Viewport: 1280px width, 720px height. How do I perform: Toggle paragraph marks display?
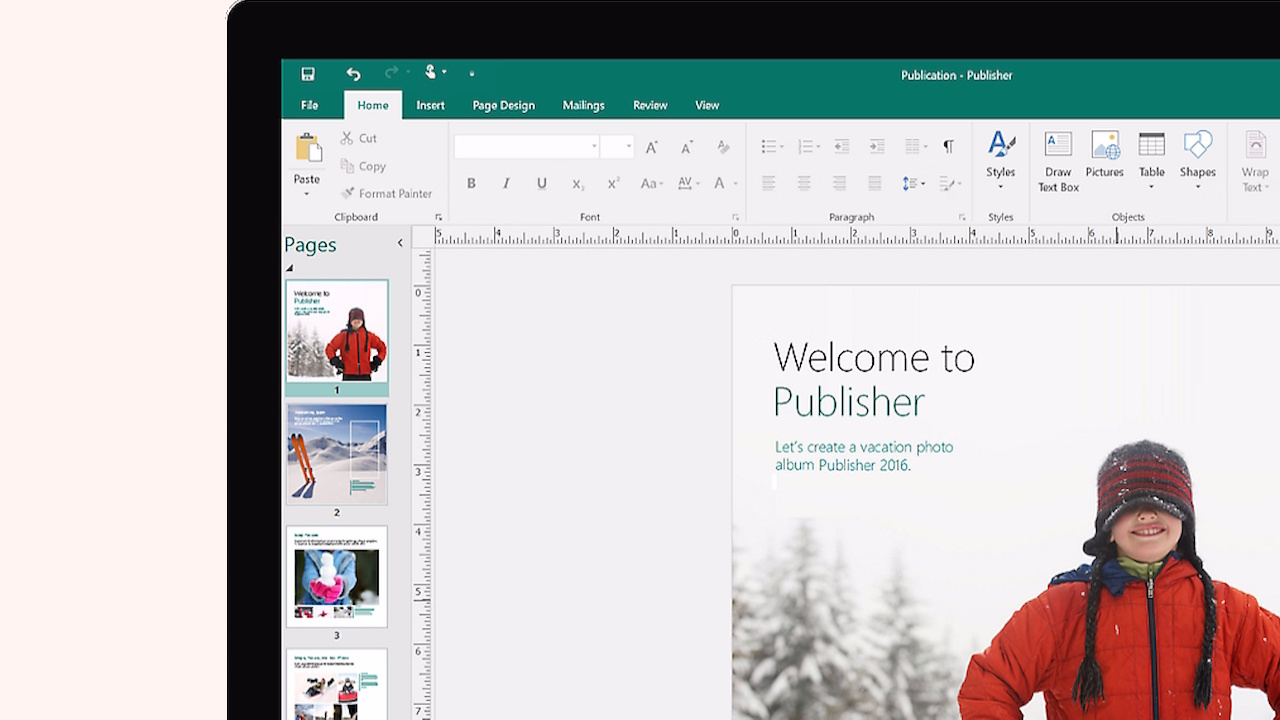(948, 147)
